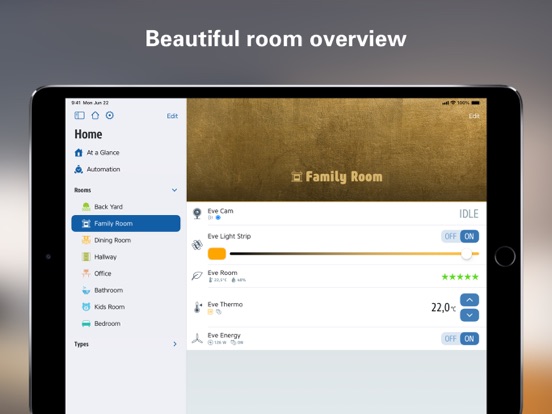Click the Eve Light Strip icon

pyautogui.click(x=197, y=245)
